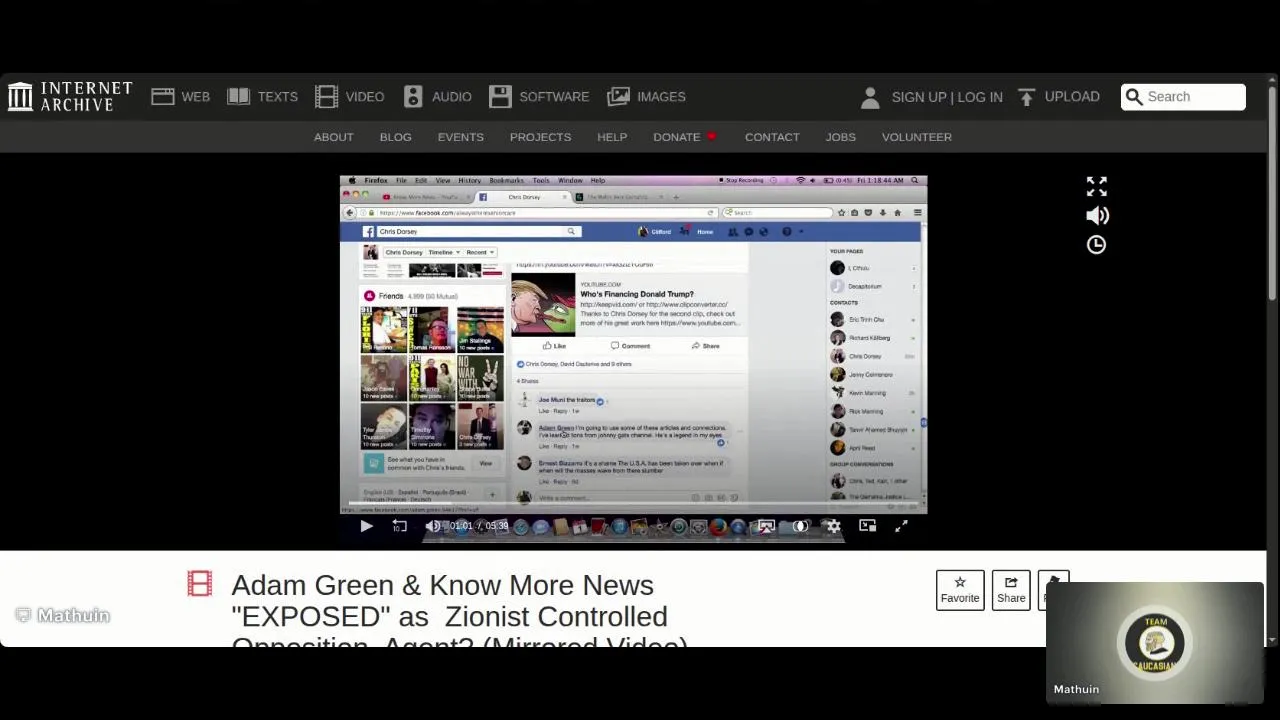
Task: Go to the ABOUT page
Action: tap(334, 137)
